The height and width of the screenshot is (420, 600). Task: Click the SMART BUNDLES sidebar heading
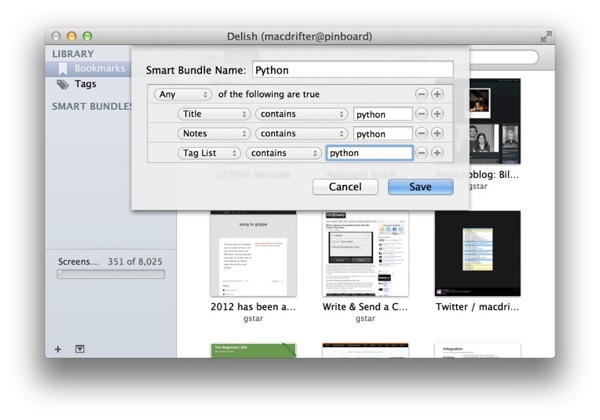click(x=92, y=106)
